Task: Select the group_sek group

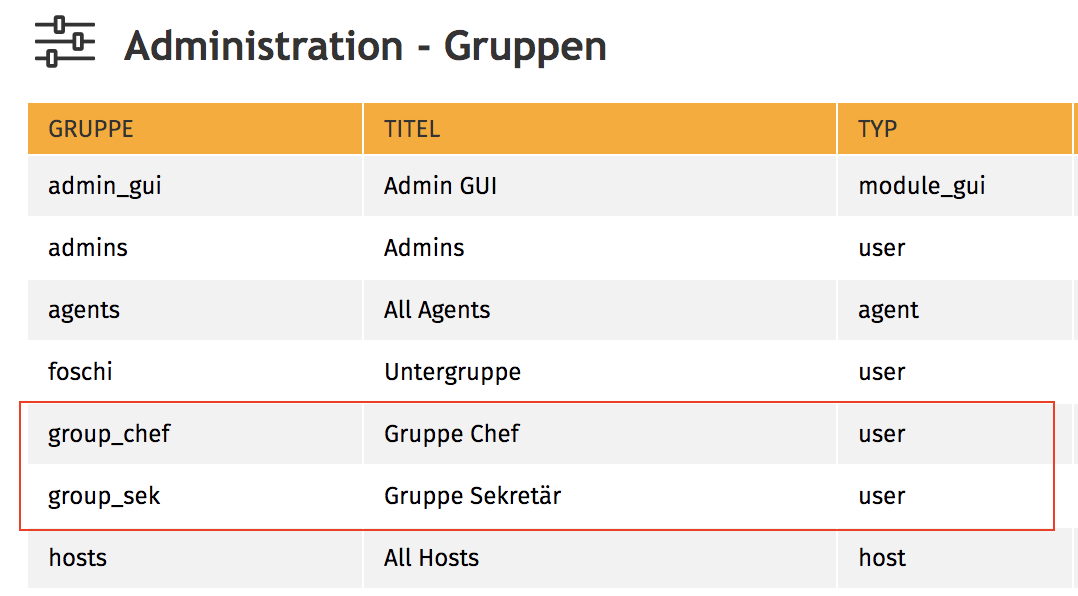Action: click(x=104, y=496)
